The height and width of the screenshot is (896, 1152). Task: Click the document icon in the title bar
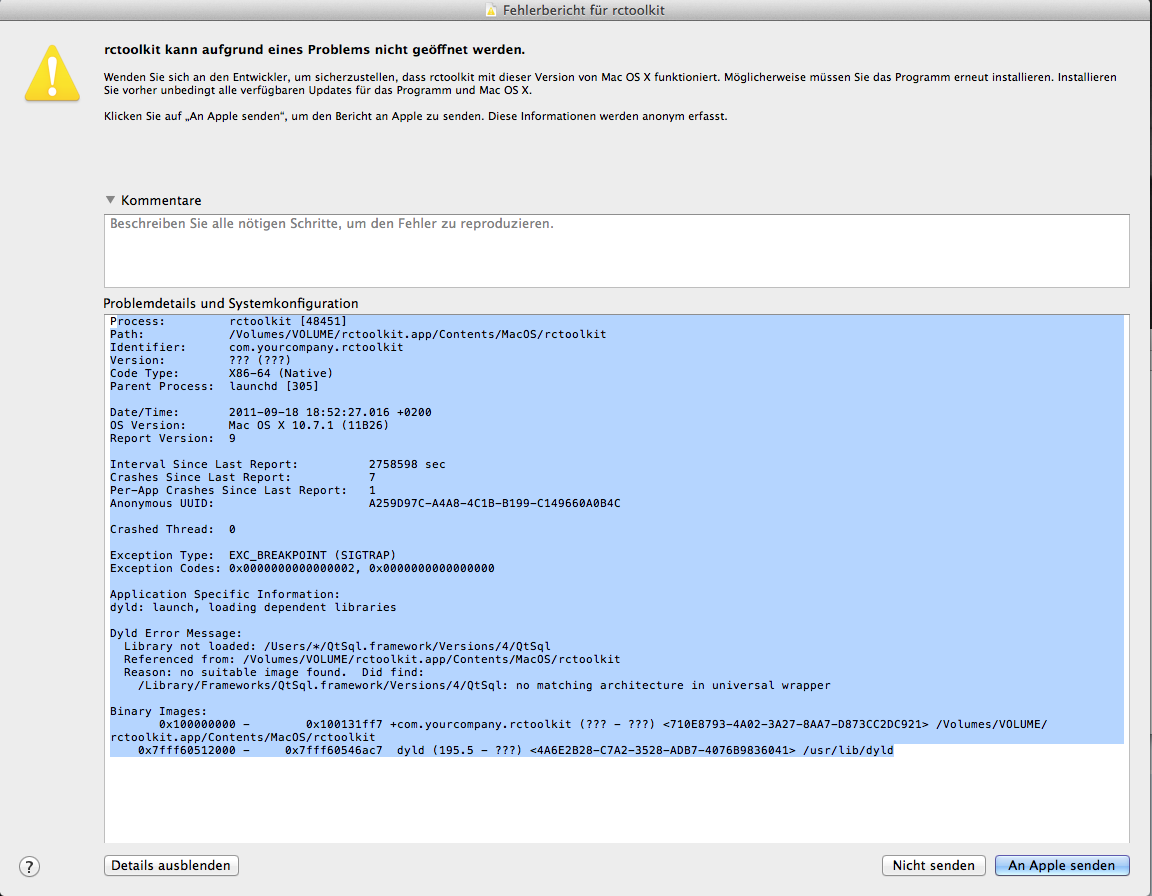point(491,10)
